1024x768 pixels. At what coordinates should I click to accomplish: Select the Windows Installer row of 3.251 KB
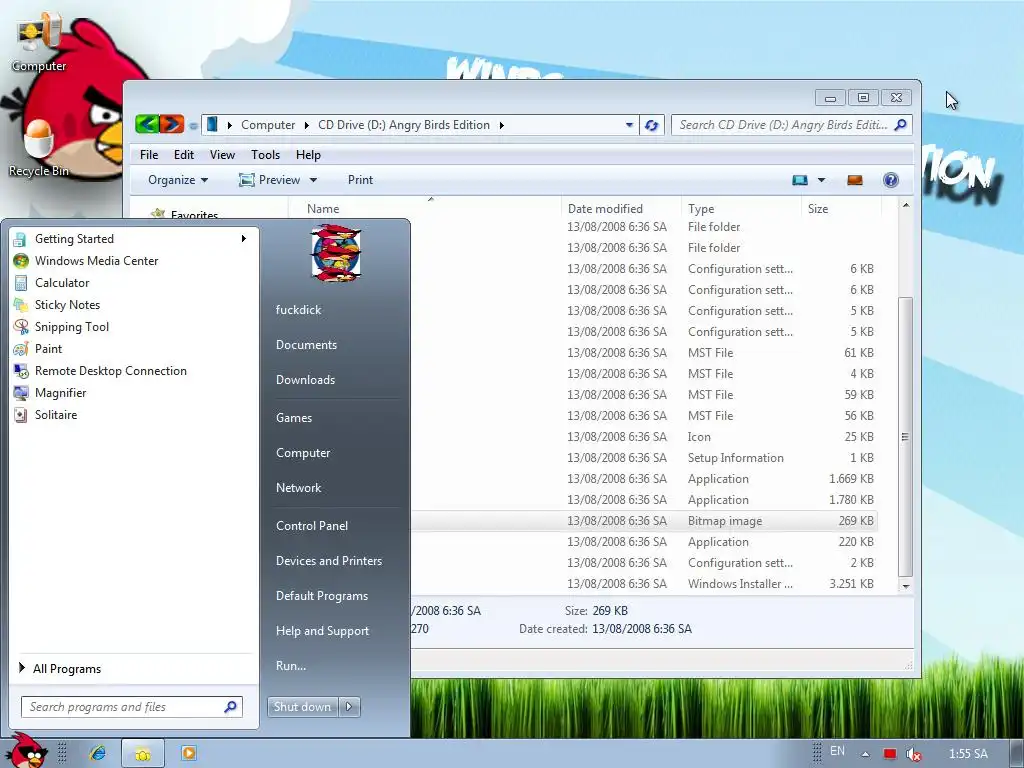(x=643, y=584)
